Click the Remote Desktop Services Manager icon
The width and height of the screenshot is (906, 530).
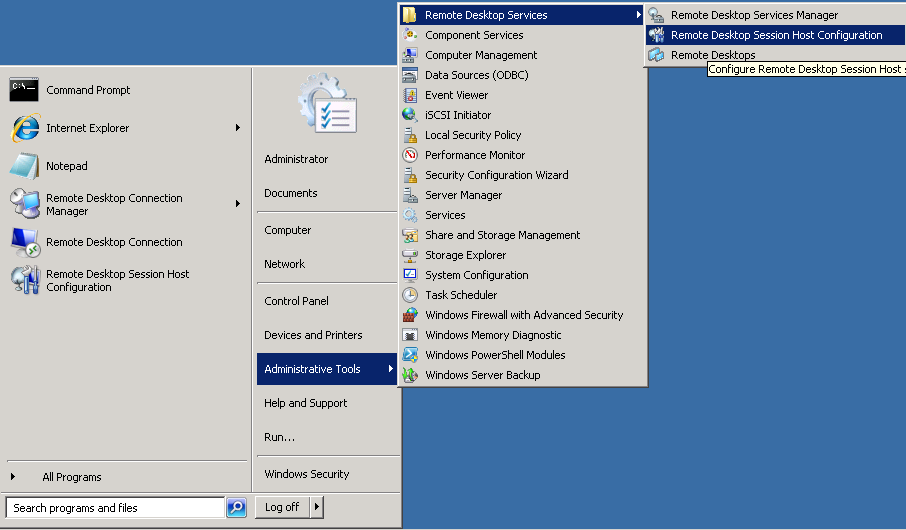656,15
